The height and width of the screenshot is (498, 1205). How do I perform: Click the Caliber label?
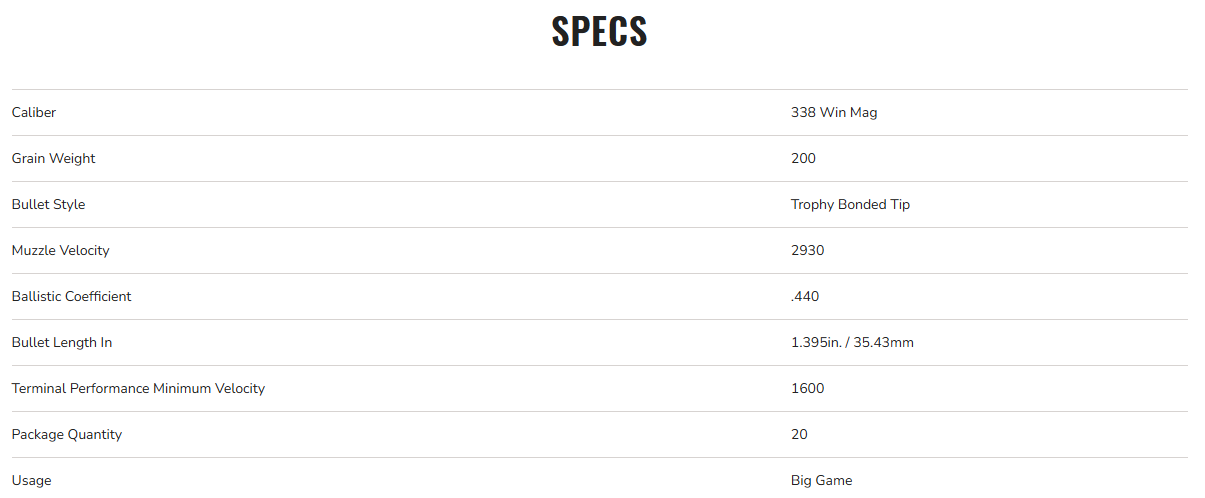tap(34, 113)
